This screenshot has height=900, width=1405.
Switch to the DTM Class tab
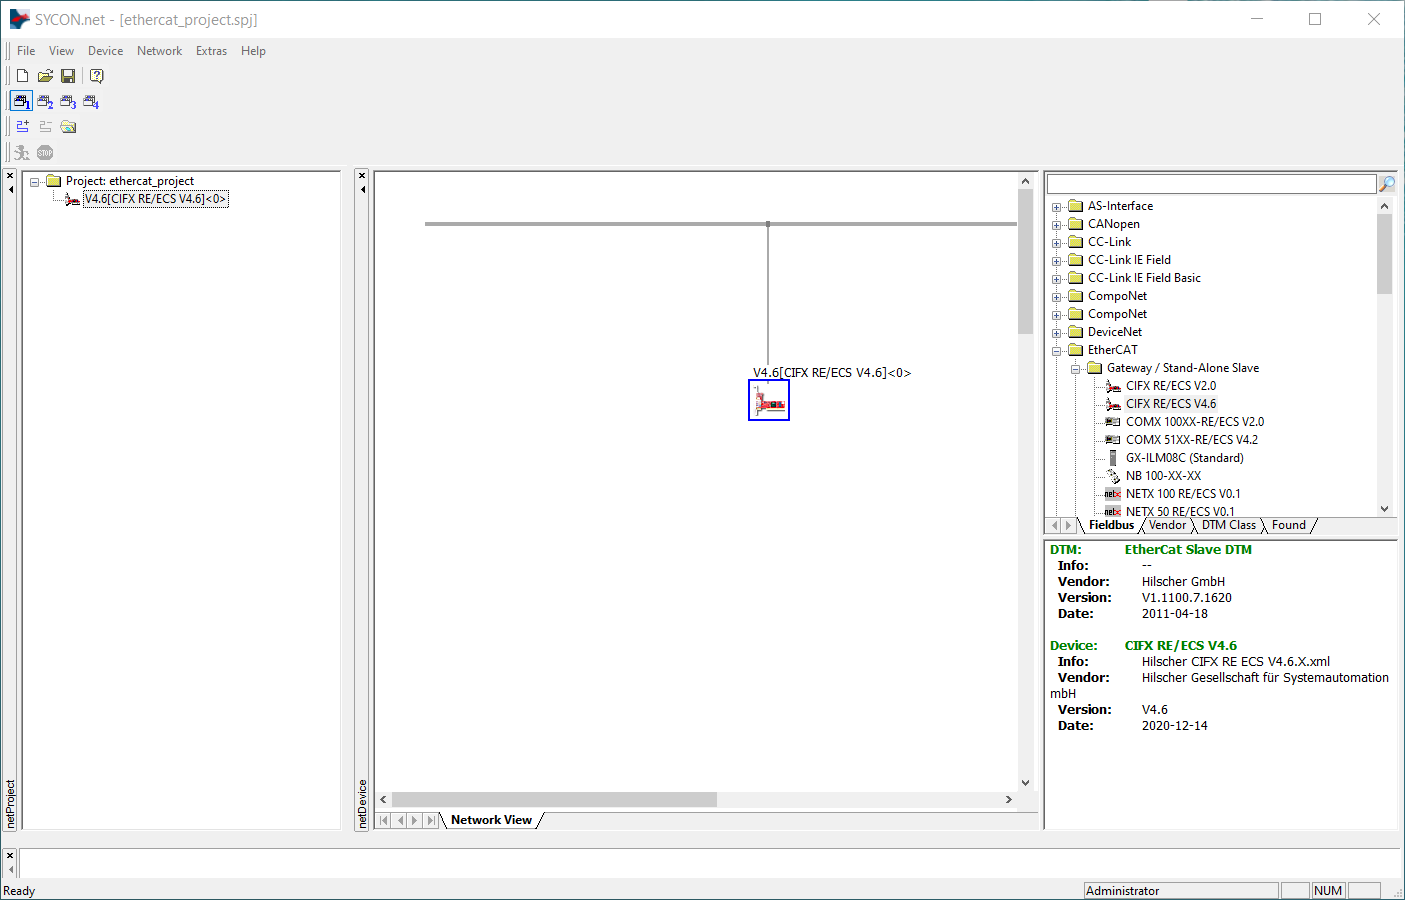[x=1228, y=525]
